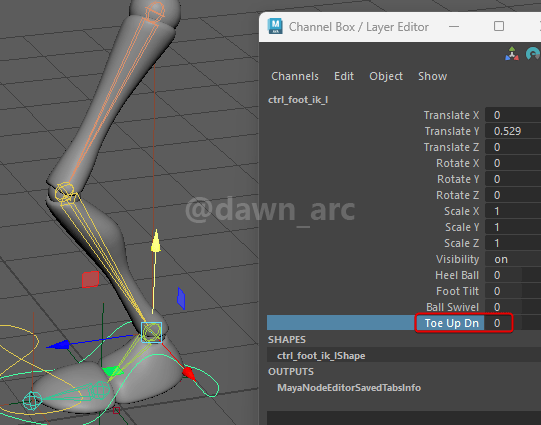Select the orange hip joint at top of leg
Viewport: 541px width, 425px height.
[x=155, y=12]
